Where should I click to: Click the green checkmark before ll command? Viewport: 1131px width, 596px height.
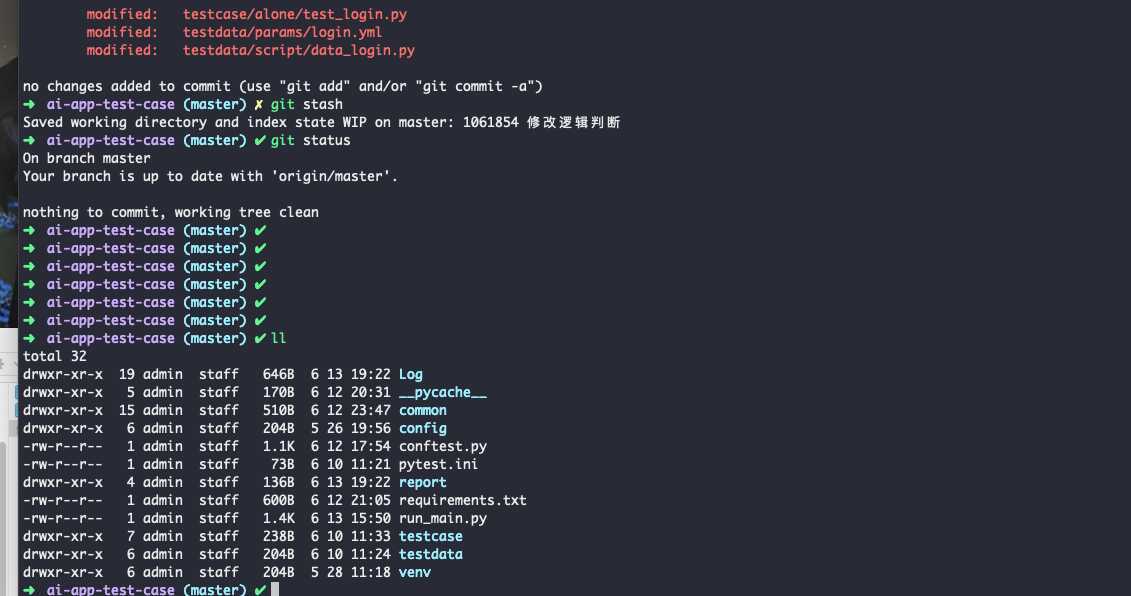pos(260,338)
